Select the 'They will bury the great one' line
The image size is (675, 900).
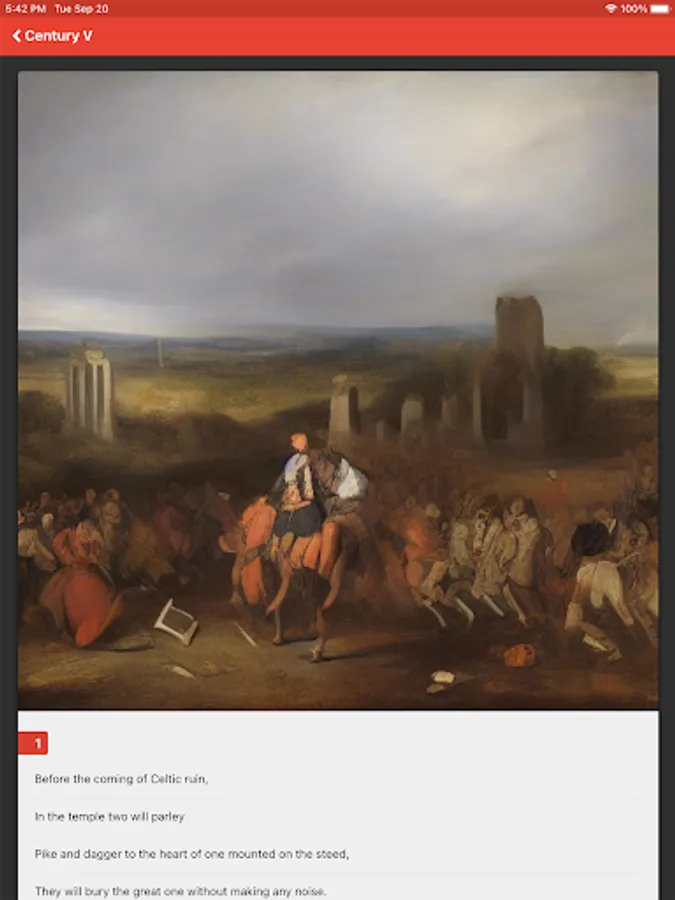pos(180,891)
